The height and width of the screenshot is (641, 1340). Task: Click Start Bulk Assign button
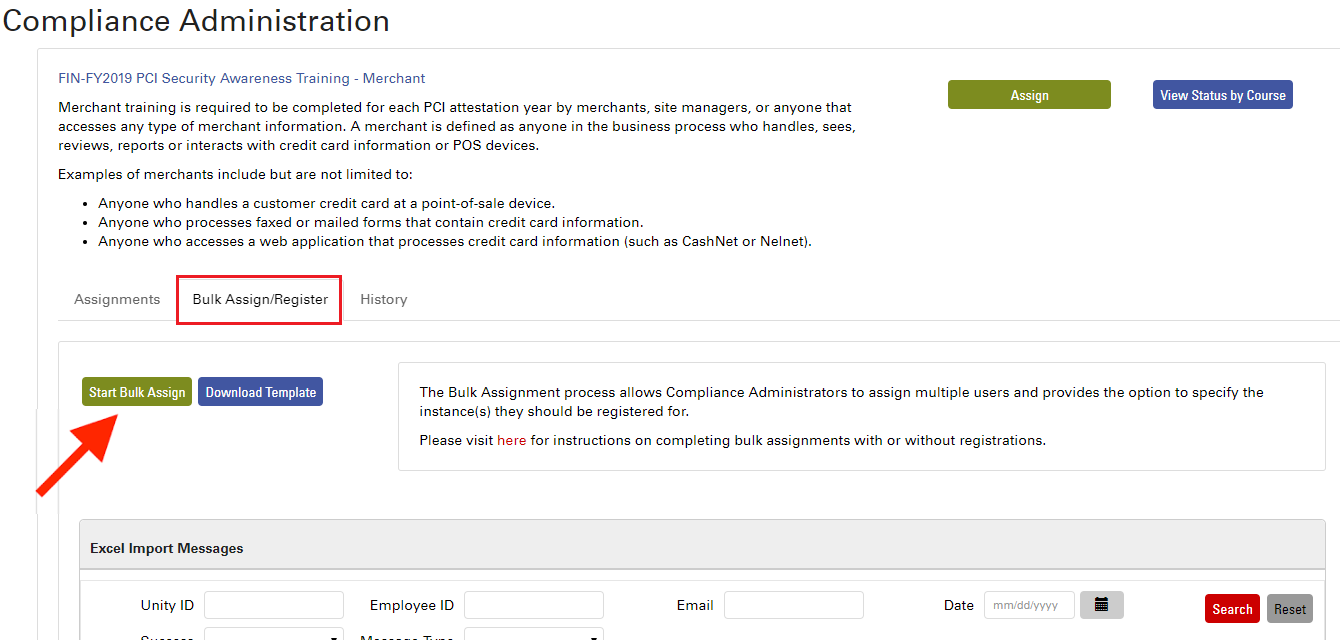click(137, 392)
